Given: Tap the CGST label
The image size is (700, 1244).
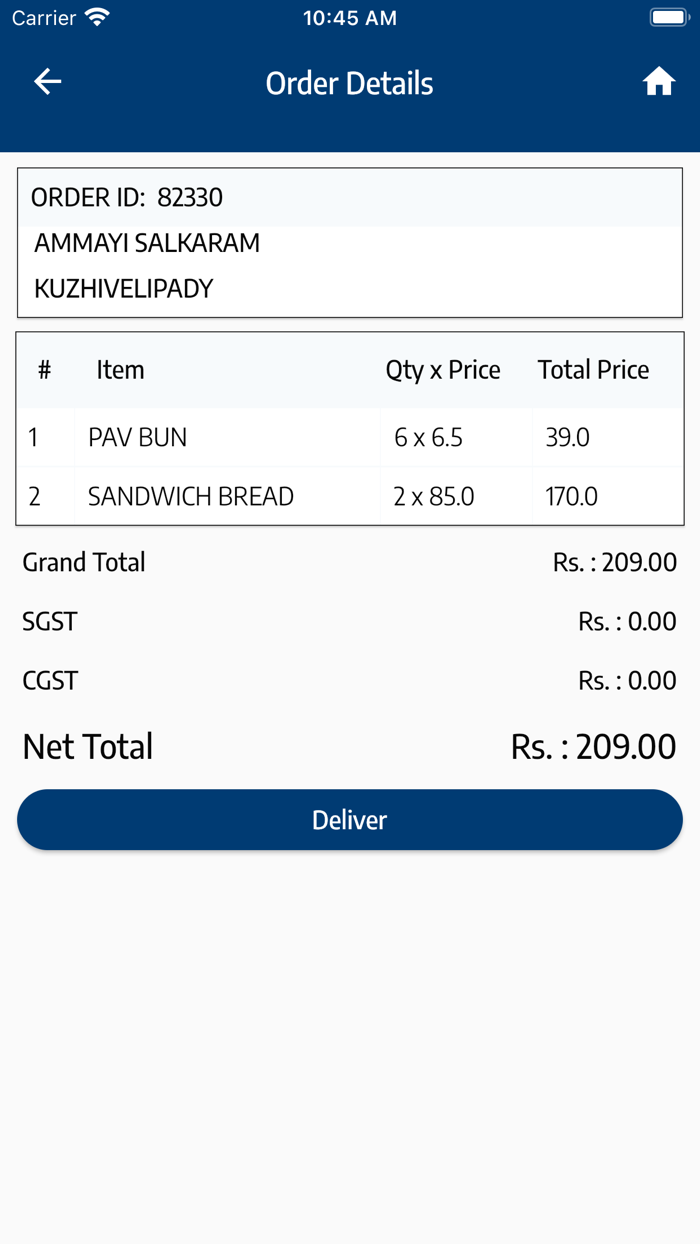Looking at the screenshot, I should point(50,681).
